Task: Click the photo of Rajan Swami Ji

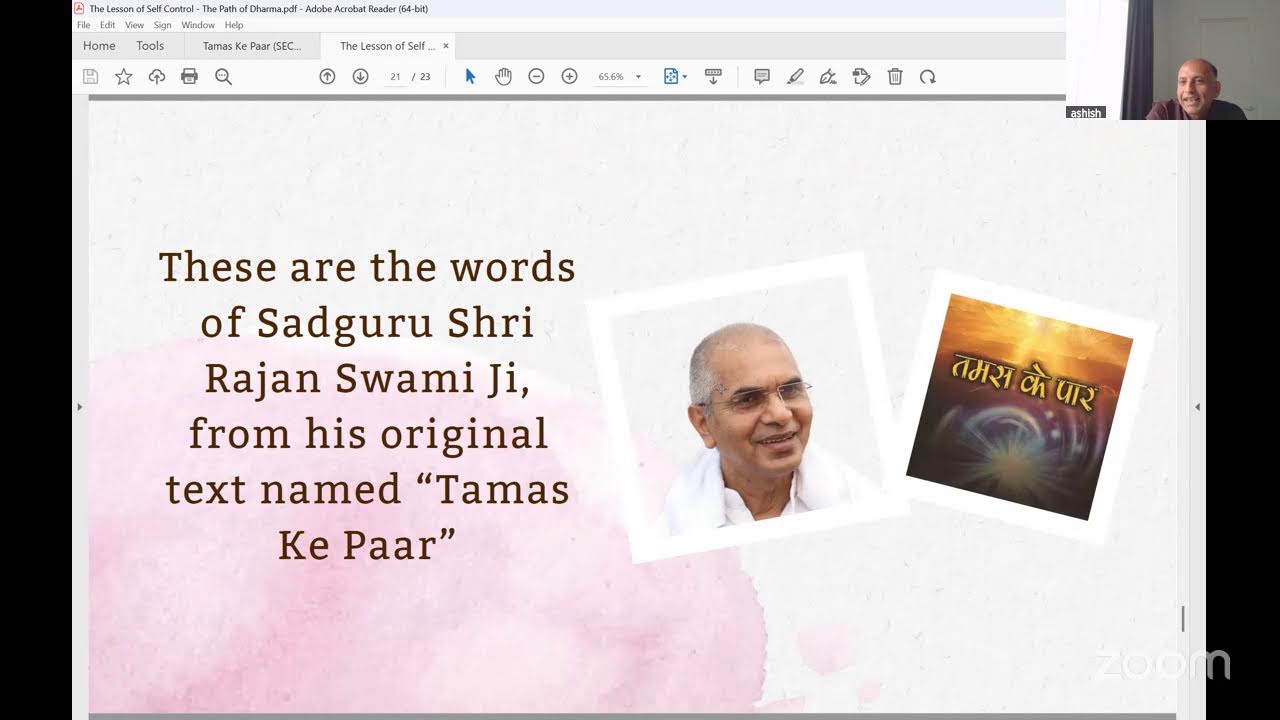Action: pyautogui.click(x=748, y=410)
